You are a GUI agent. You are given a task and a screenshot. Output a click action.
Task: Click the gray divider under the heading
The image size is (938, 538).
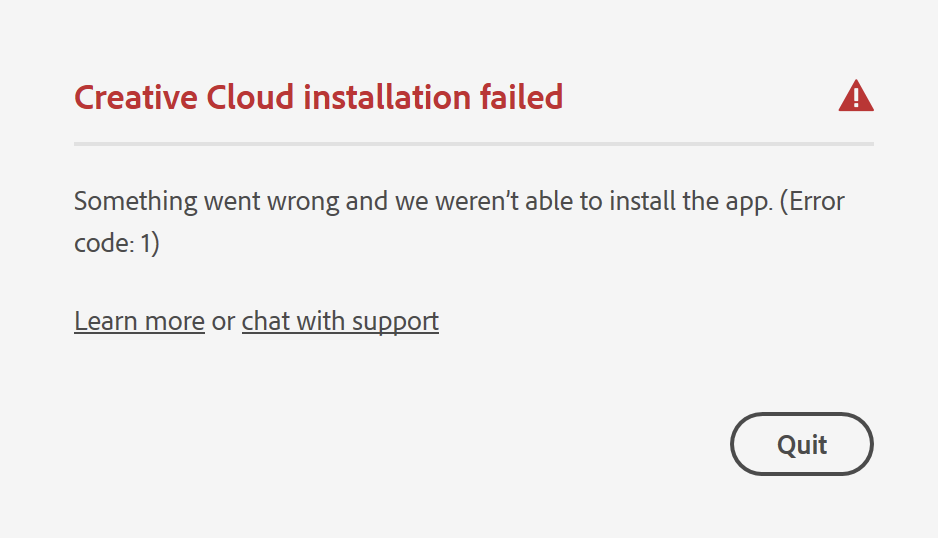pos(473,144)
